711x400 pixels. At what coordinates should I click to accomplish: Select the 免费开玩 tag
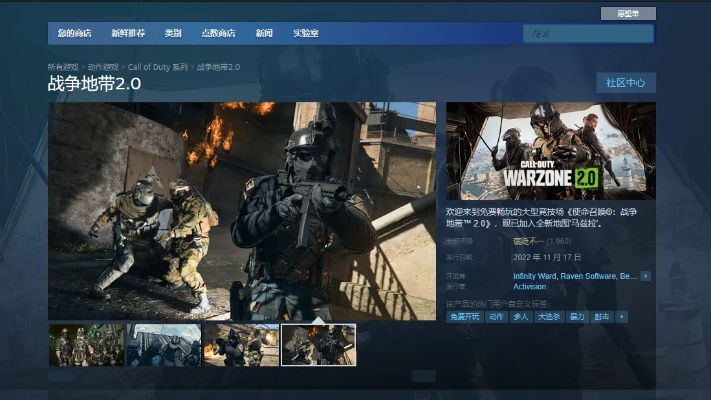464,316
